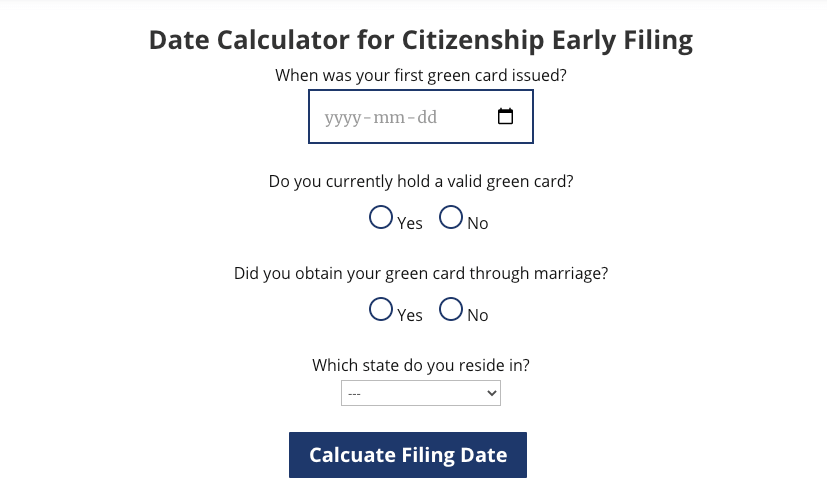
Task: Focus the mm month segment of date field
Action: pyautogui.click(x=390, y=118)
